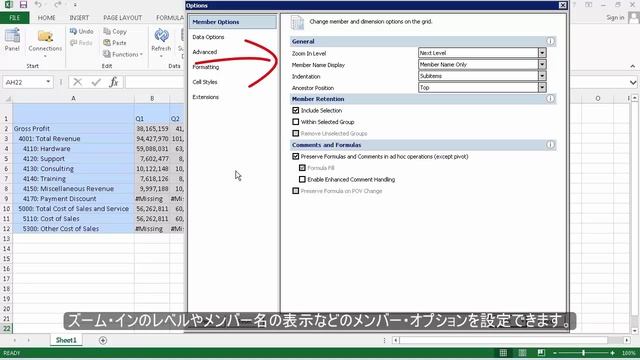Screen dimensions: 640x360
Task: Switch to the PAGE LAYOUT ribbon tab
Action: [122, 18]
